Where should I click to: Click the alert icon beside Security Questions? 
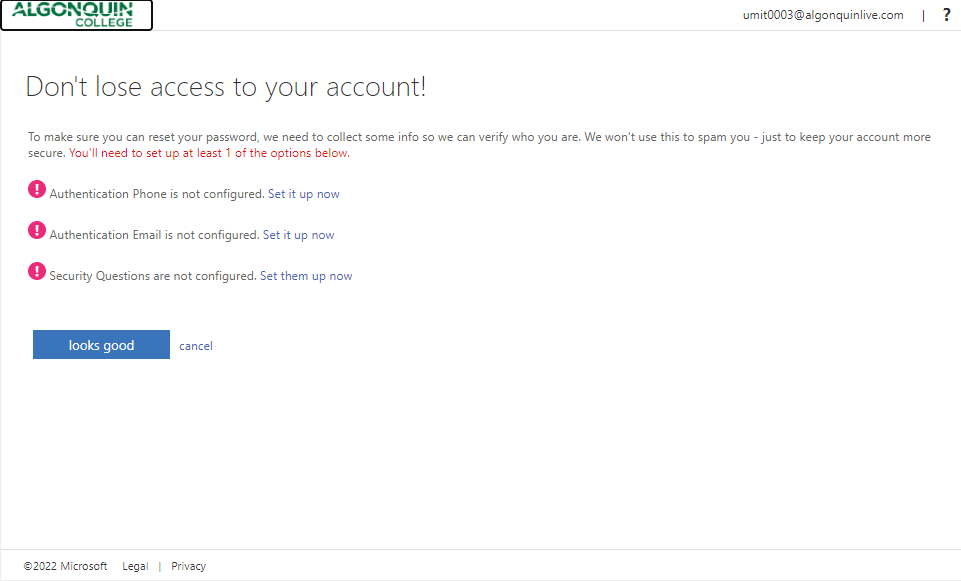tap(37, 271)
